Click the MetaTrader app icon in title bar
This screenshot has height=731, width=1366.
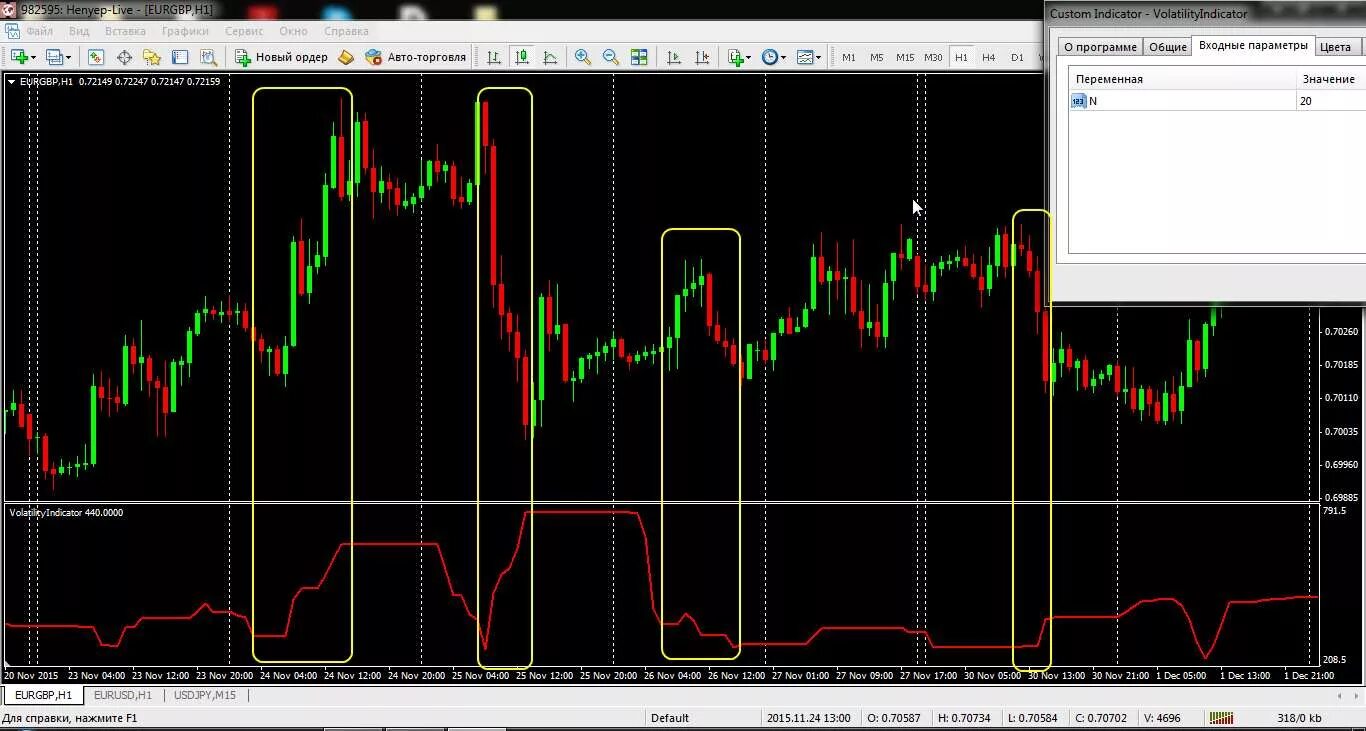coord(10,9)
